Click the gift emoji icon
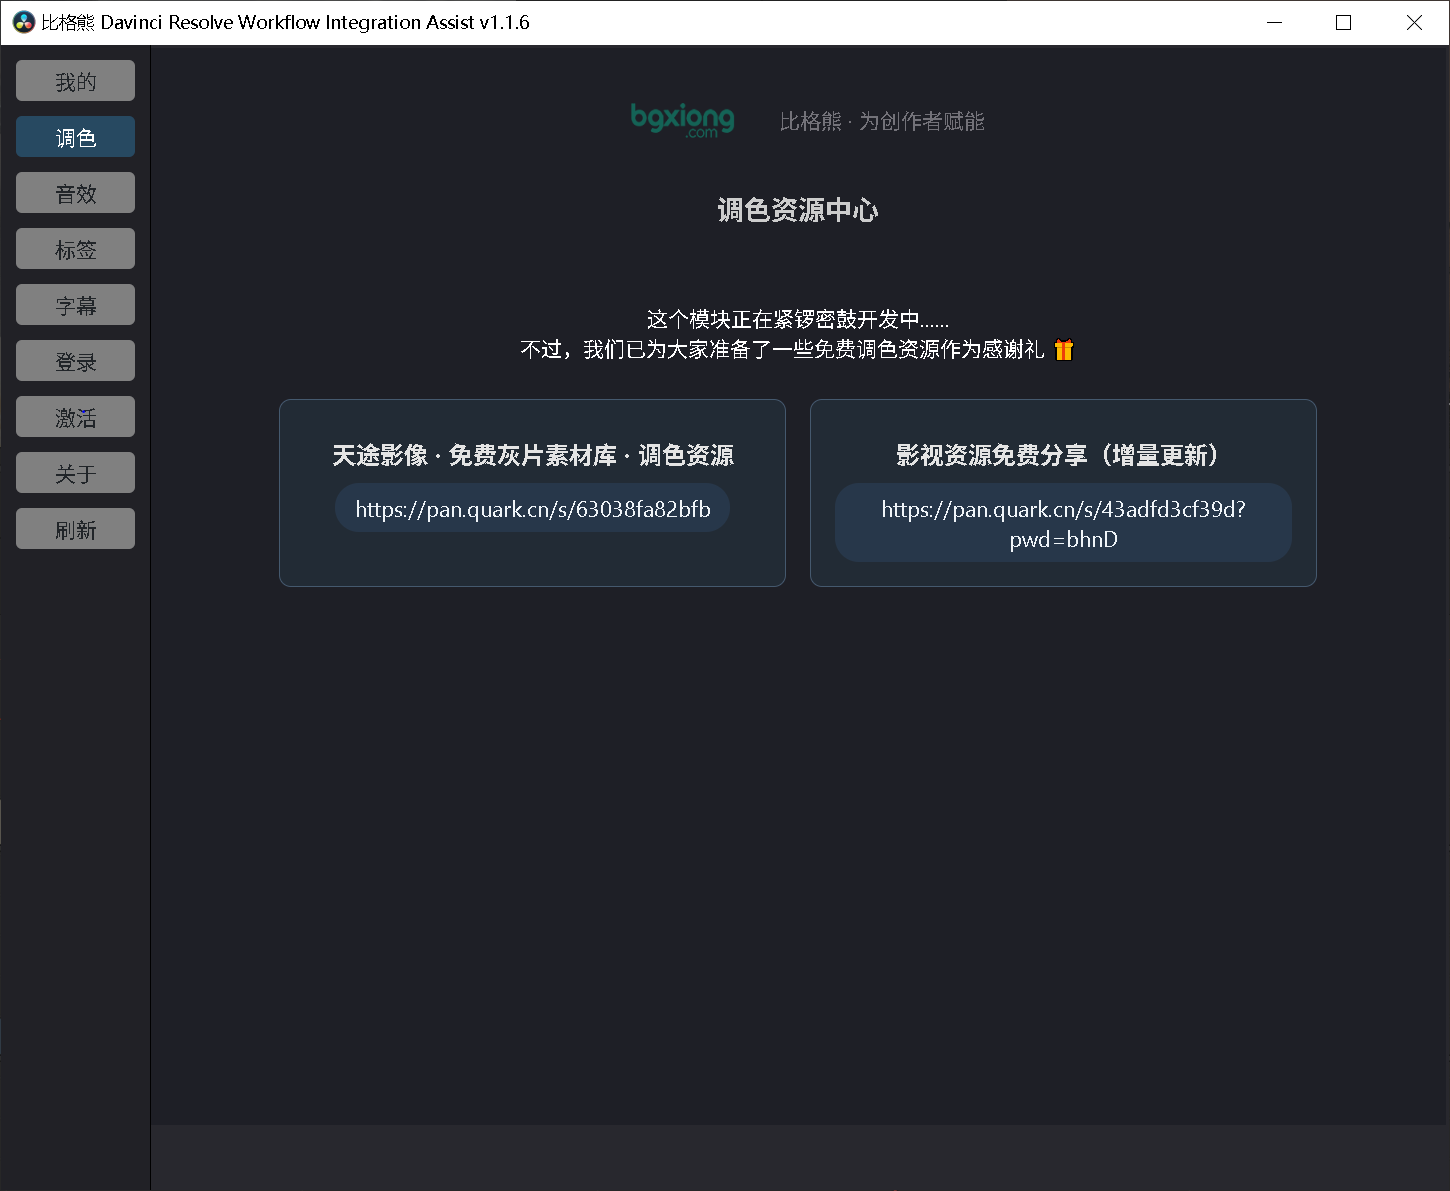Image resolution: width=1450 pixels, height=1191 pixels. pyautogui.click(x=1064, y=350)
